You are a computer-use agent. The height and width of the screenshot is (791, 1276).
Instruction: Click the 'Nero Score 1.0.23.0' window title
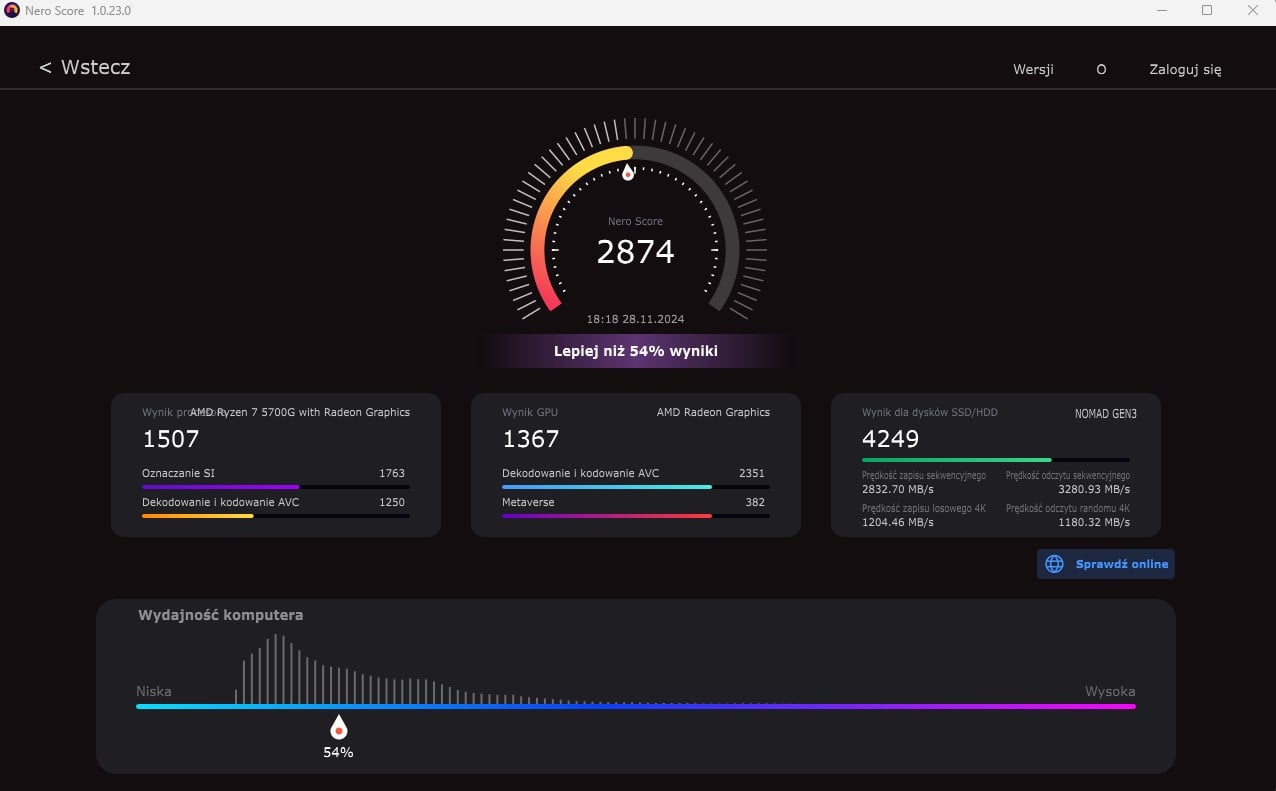(x=78, y=11)
